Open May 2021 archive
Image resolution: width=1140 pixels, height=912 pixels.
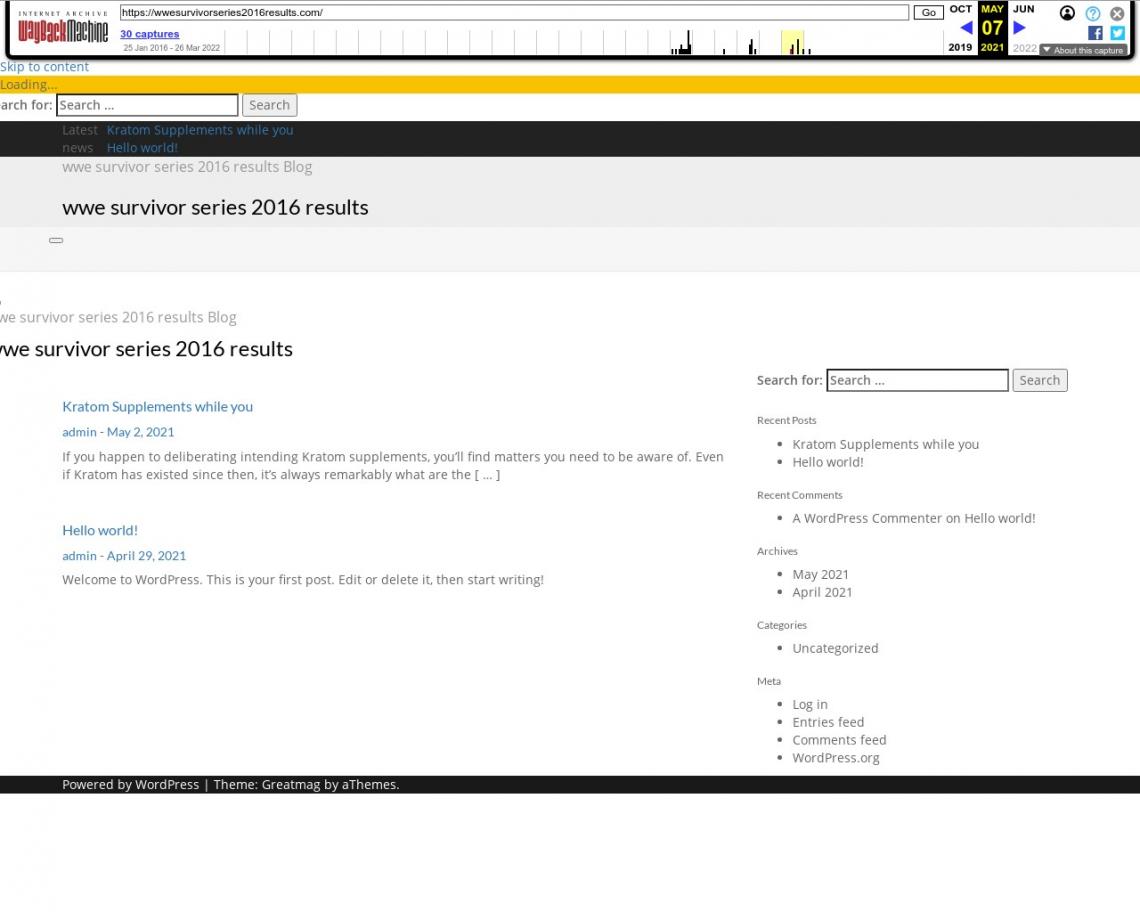pos(821,575)
